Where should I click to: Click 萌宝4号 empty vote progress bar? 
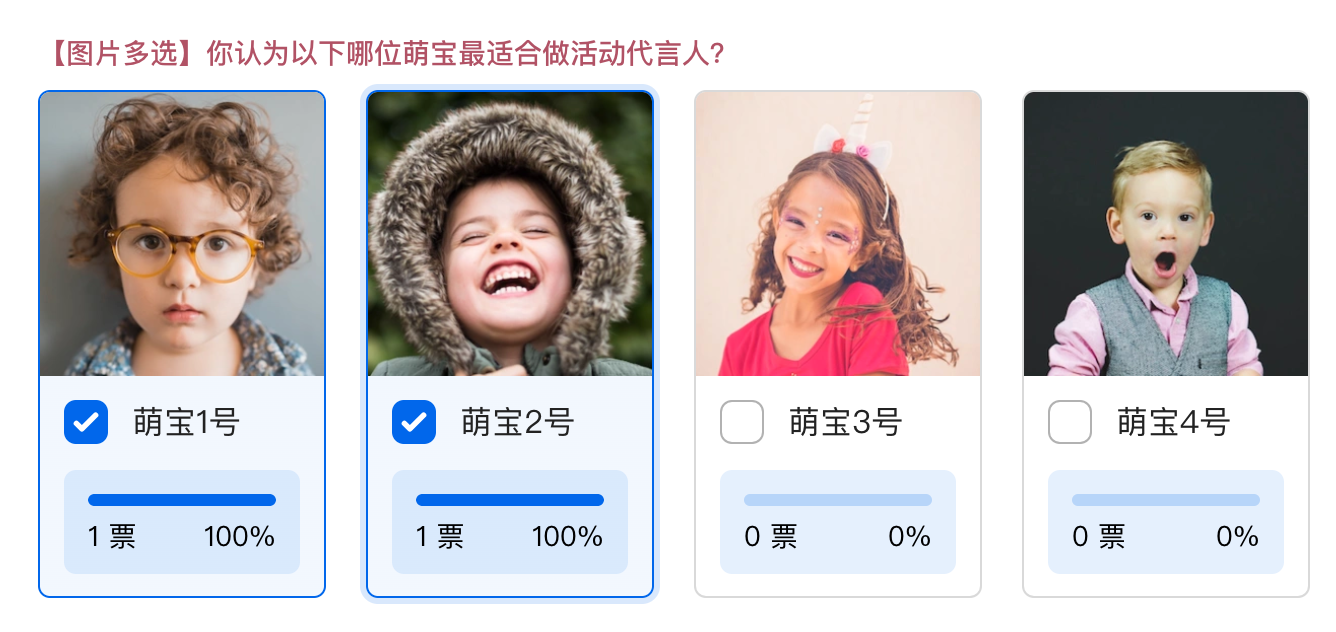coord(1166,500)
